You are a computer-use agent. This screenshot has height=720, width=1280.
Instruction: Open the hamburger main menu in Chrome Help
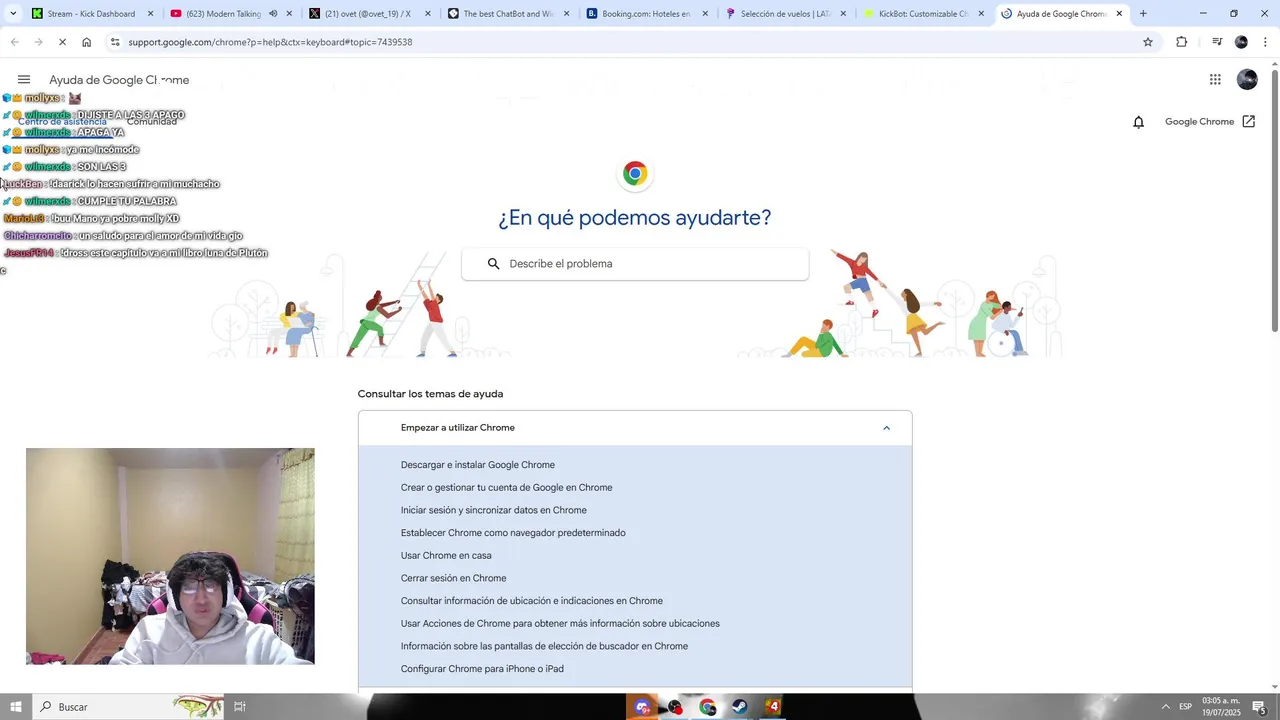[x=24, y=80]
